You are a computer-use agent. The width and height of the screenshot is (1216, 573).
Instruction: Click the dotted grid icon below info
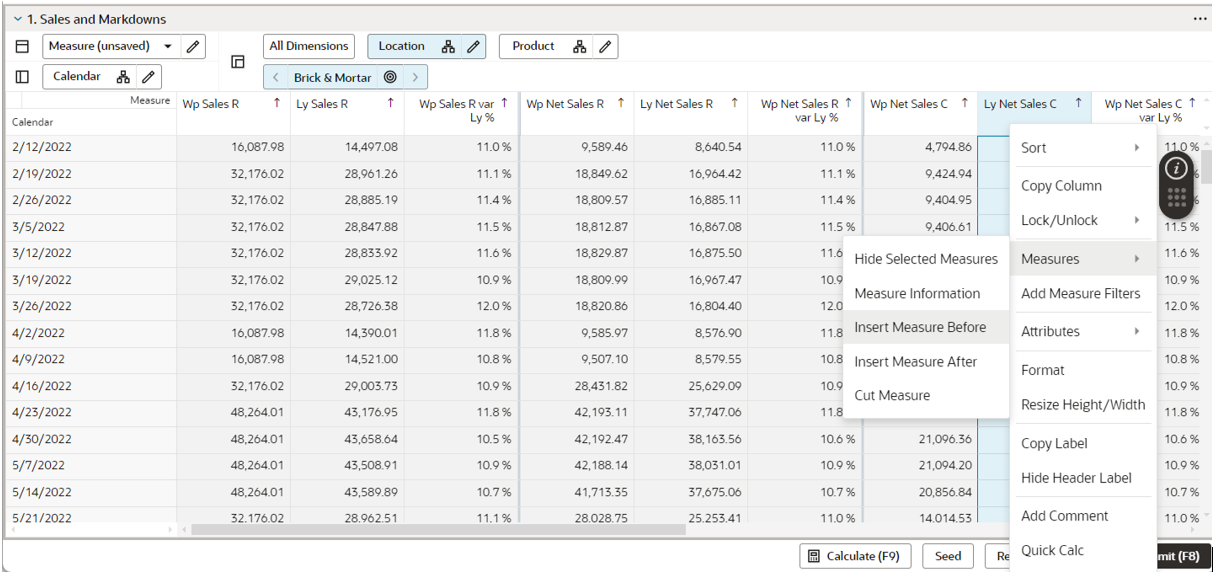[1176, 198]
